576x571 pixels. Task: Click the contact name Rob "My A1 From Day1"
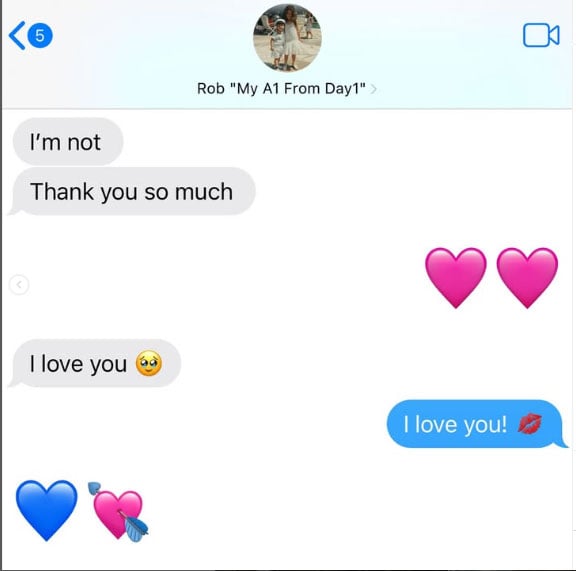pyautogui.click(x=281, y=89)
